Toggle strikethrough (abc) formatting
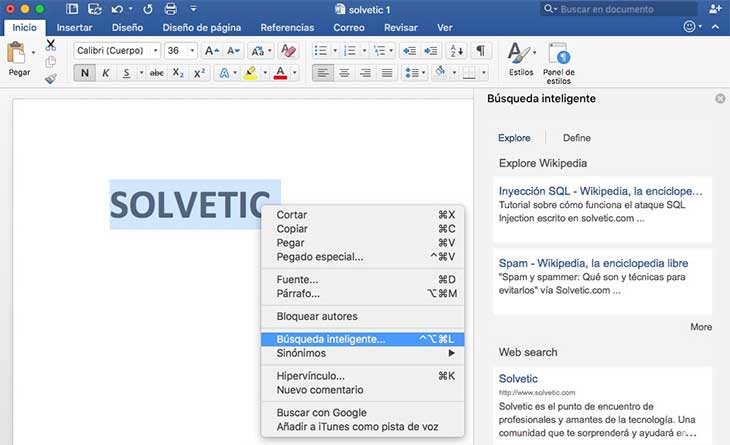 pyautogui.click(x=156, y=73)
